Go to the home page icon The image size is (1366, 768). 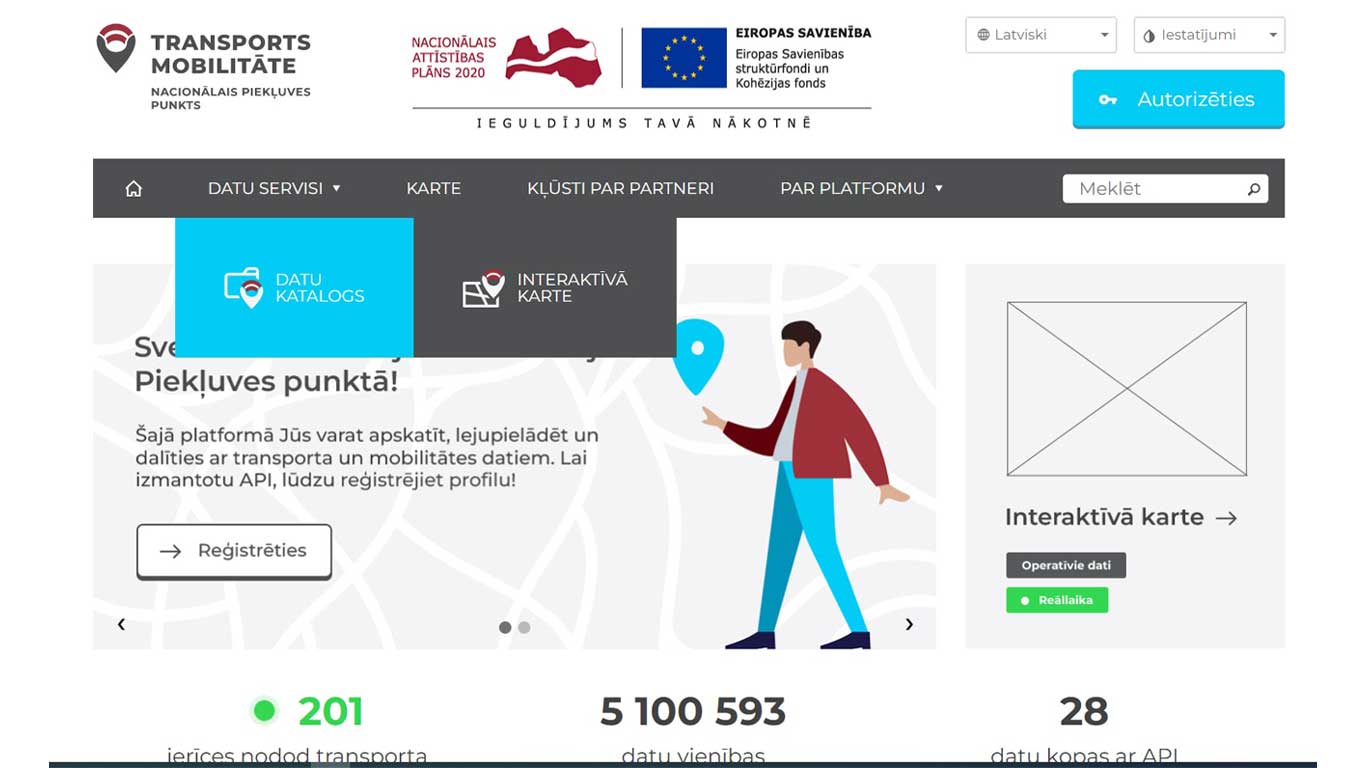134,188
